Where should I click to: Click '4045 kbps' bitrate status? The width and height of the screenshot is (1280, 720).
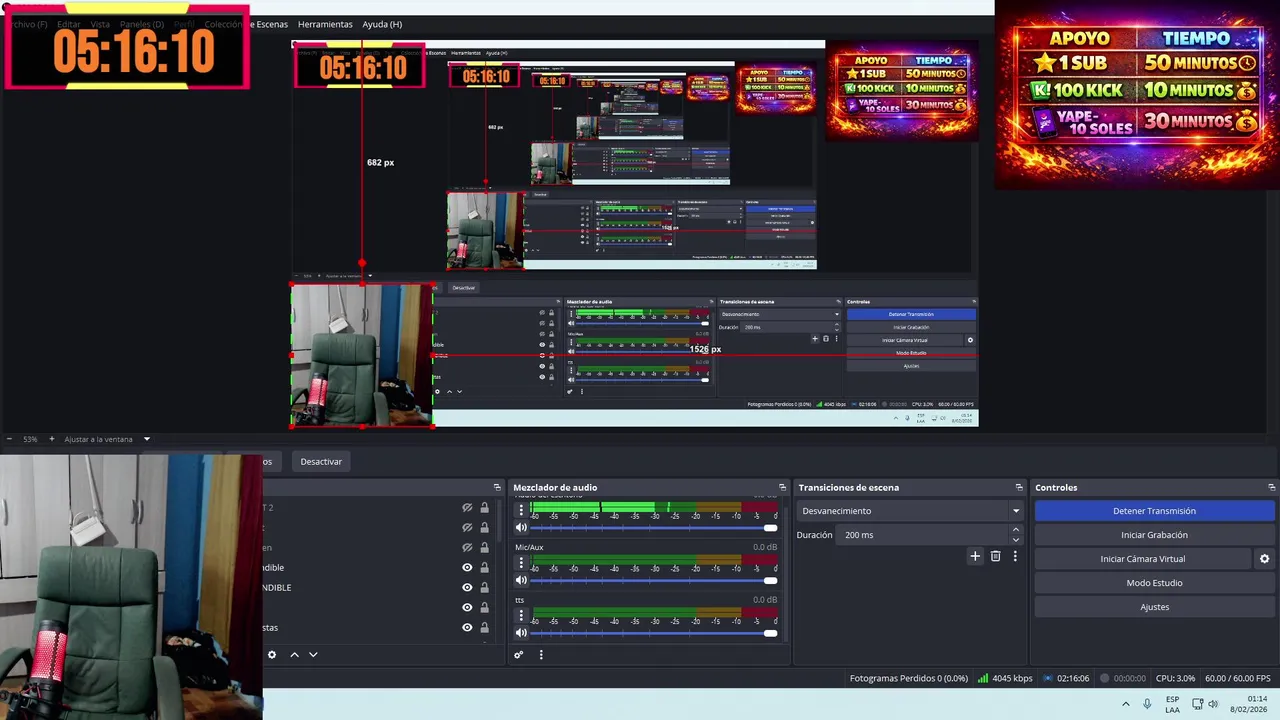(1005, 678)
